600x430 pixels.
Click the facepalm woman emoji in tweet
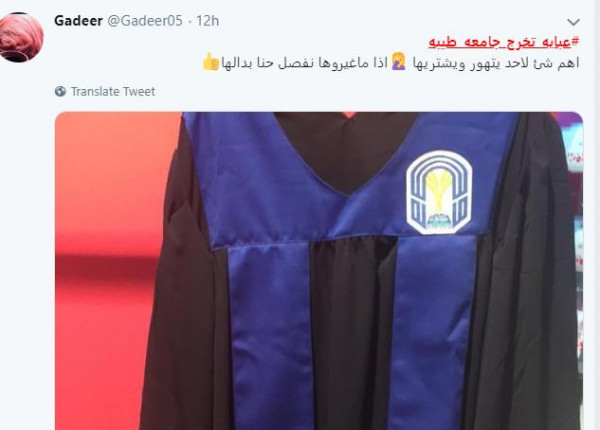pyautogui.click(x=398, y=62)
